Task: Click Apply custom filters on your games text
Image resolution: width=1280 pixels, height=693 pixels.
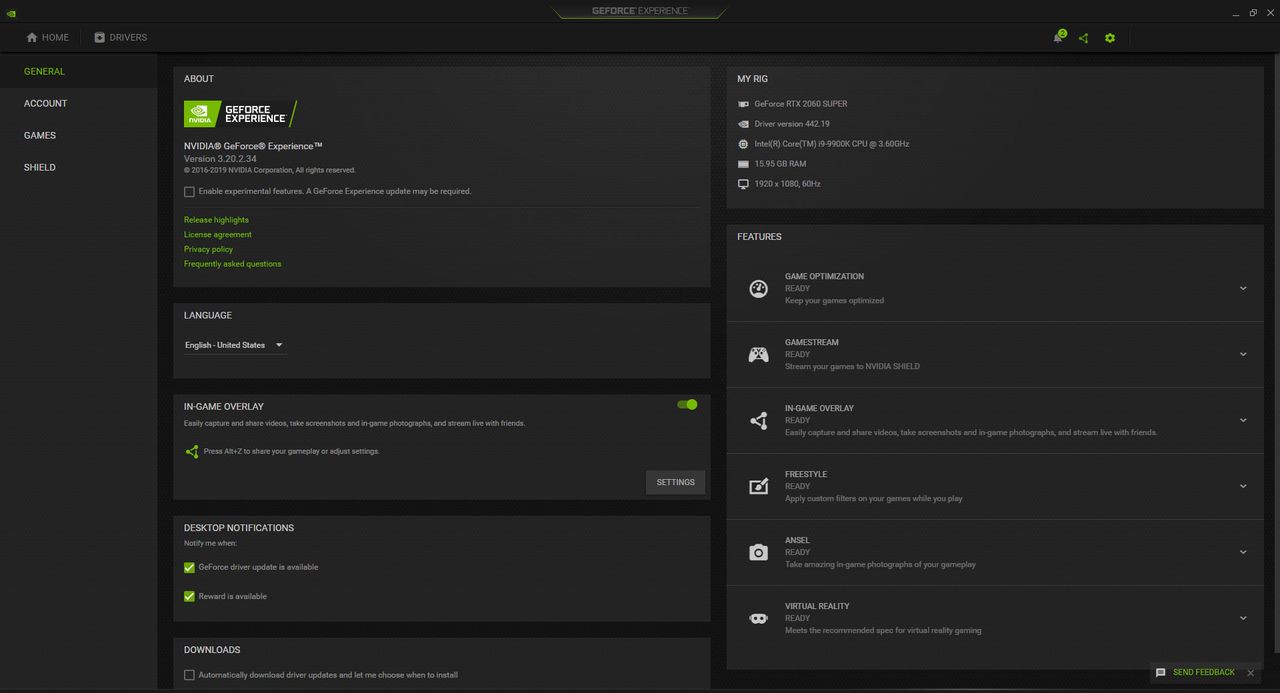Action: point(874,498)
